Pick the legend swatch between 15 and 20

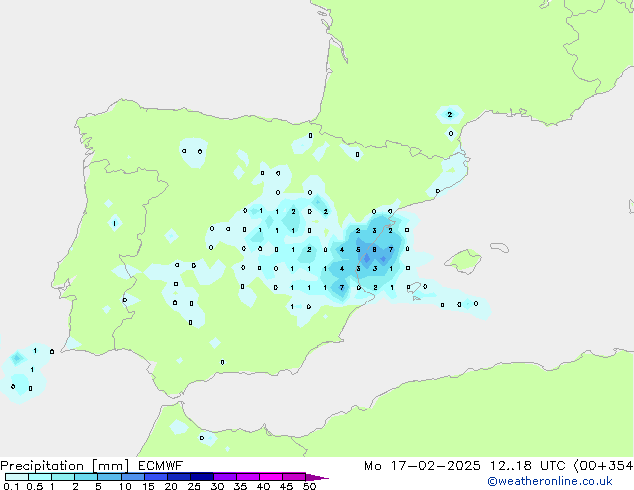tap(156, 477)
